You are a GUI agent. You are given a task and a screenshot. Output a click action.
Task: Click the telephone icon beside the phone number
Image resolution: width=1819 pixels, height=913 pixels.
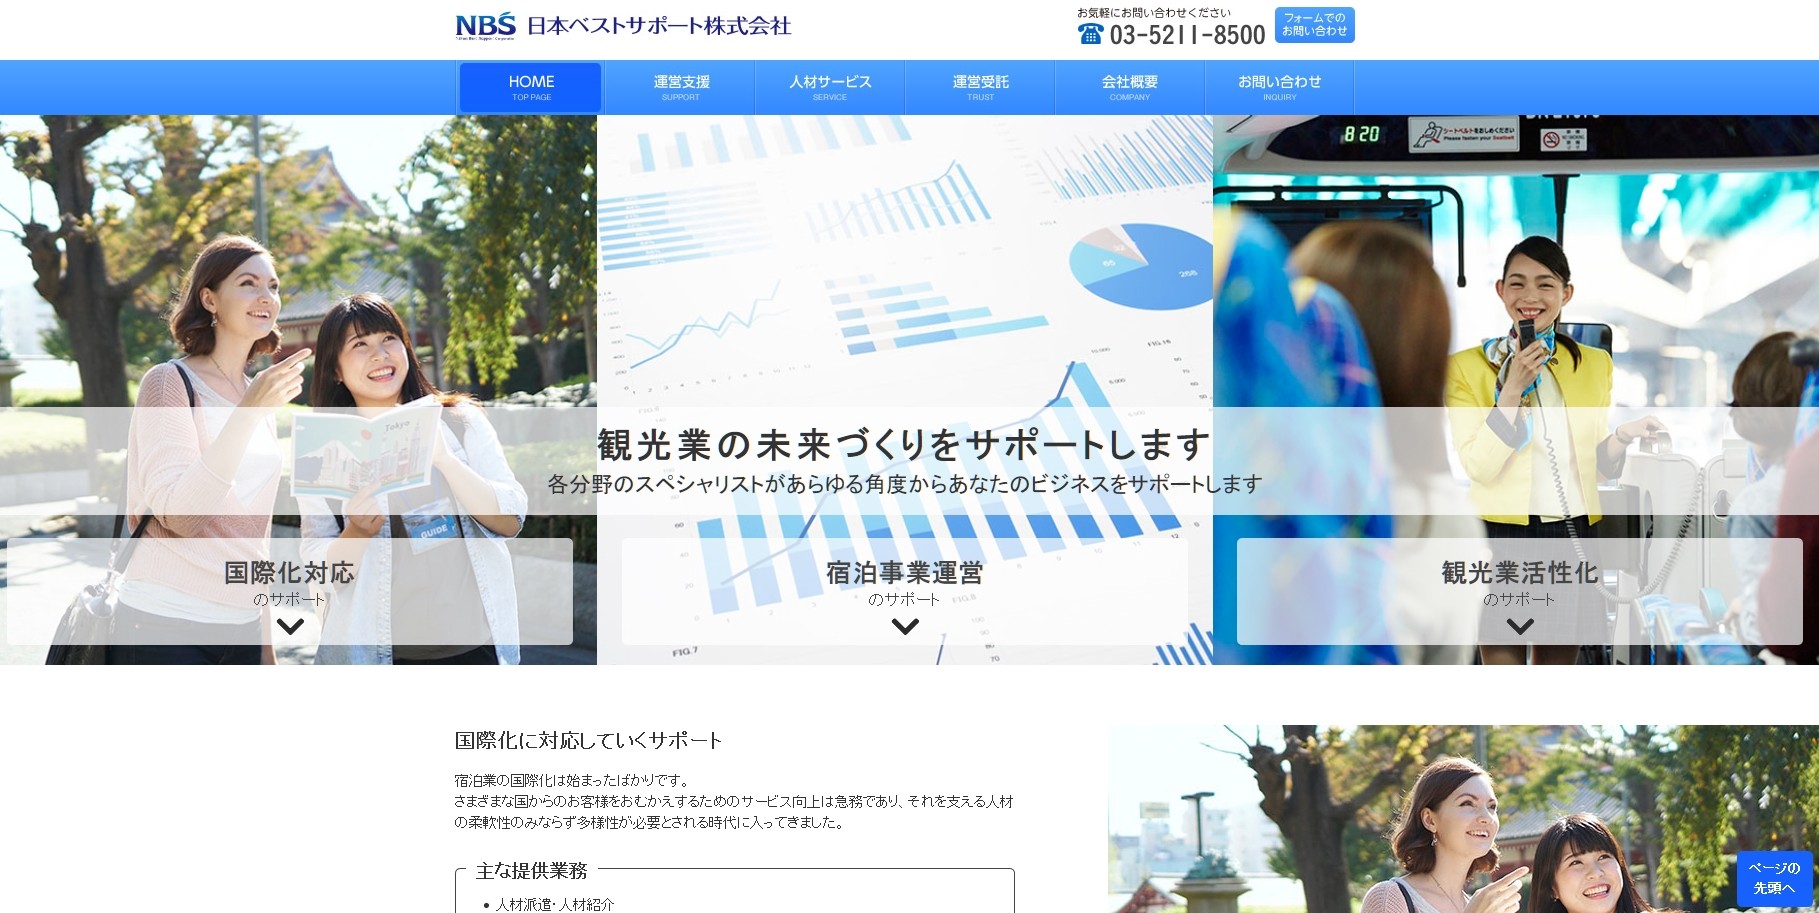[x=1090, y=34]
